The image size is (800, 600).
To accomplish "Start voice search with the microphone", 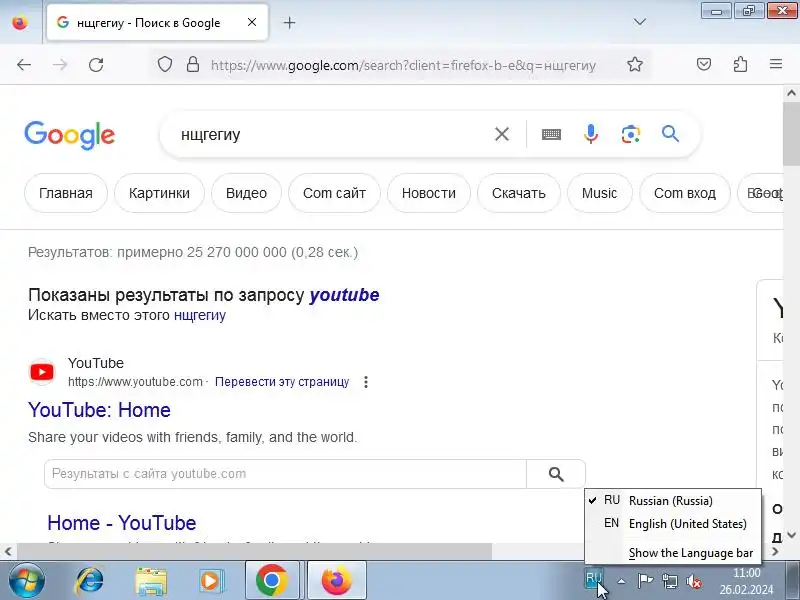I will click(x=591, y=134).
